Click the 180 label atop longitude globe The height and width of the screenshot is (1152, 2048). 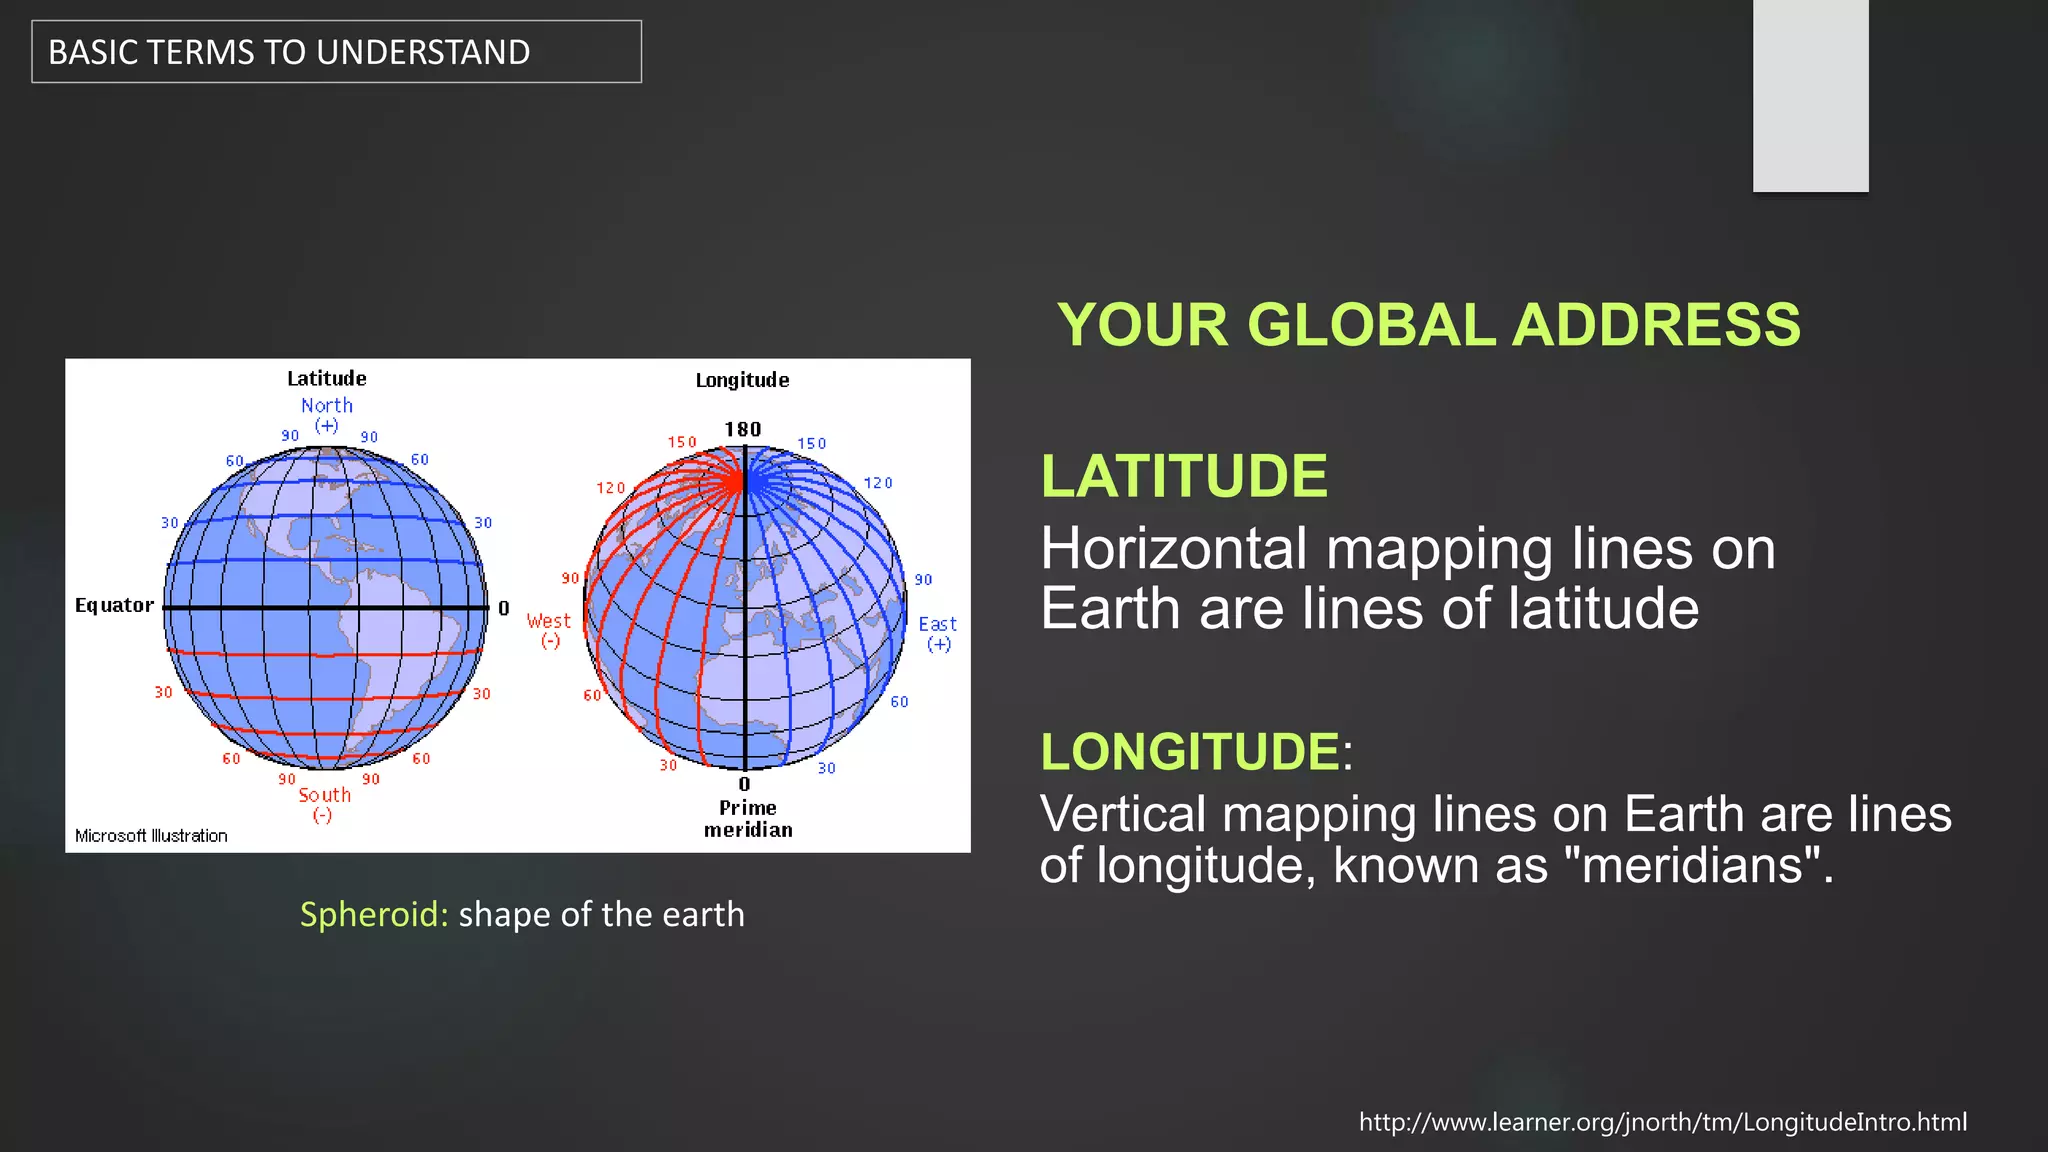[743, 429]
